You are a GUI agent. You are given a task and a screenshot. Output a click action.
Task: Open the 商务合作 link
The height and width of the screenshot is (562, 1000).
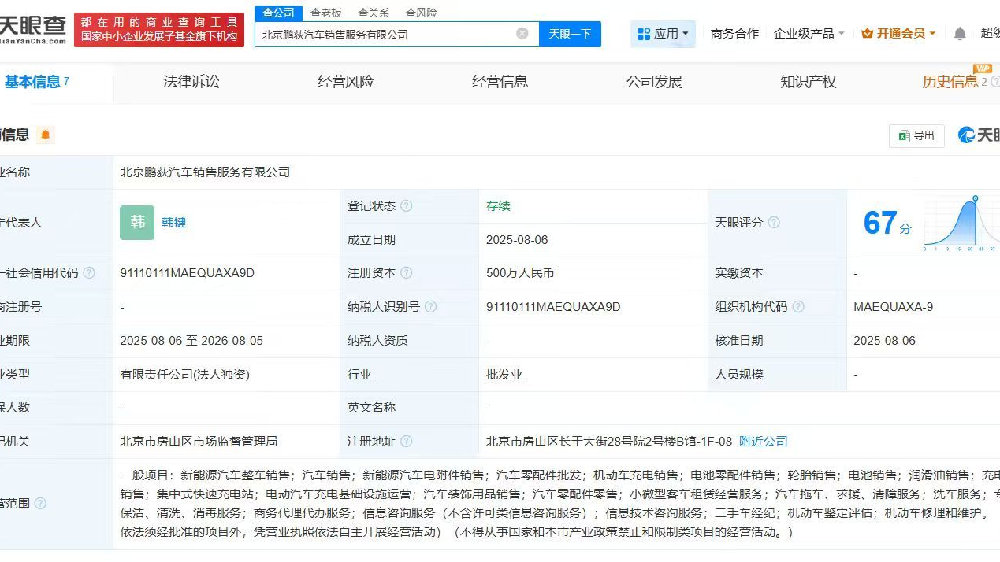coord(735,34)
